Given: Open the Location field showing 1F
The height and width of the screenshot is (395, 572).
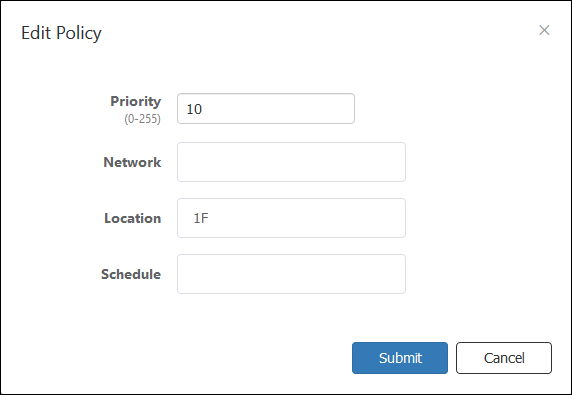Looking at the screenshot, I should 291,218.
